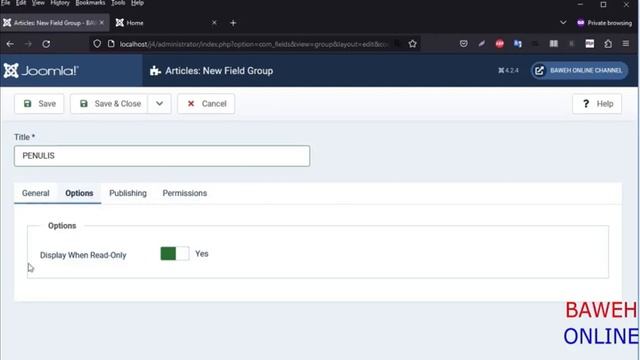This screenshot has height=360, width=640.
Task: Open the Bookmarks menu
Action: pyautogui.click(x=90, y=3)
